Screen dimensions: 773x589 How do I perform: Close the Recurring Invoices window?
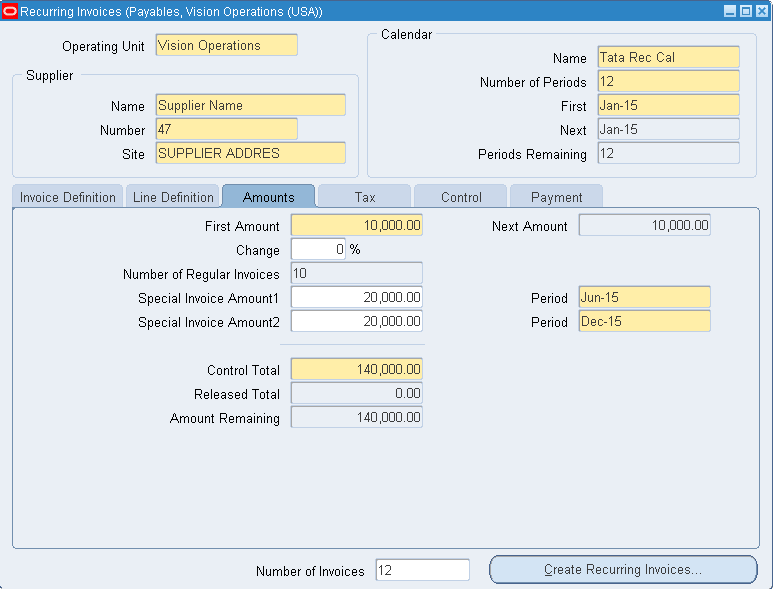(x=761, y=11)
